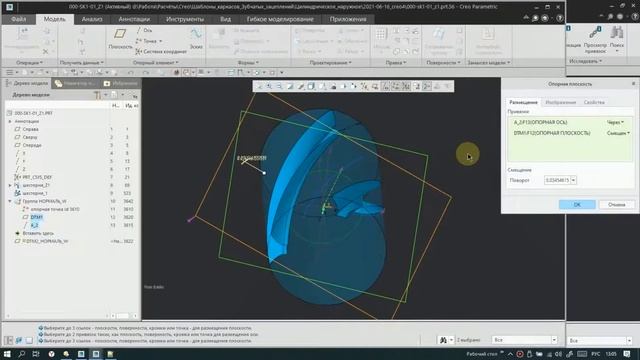Open the Формы group dropdown

[x=248, y=62]
